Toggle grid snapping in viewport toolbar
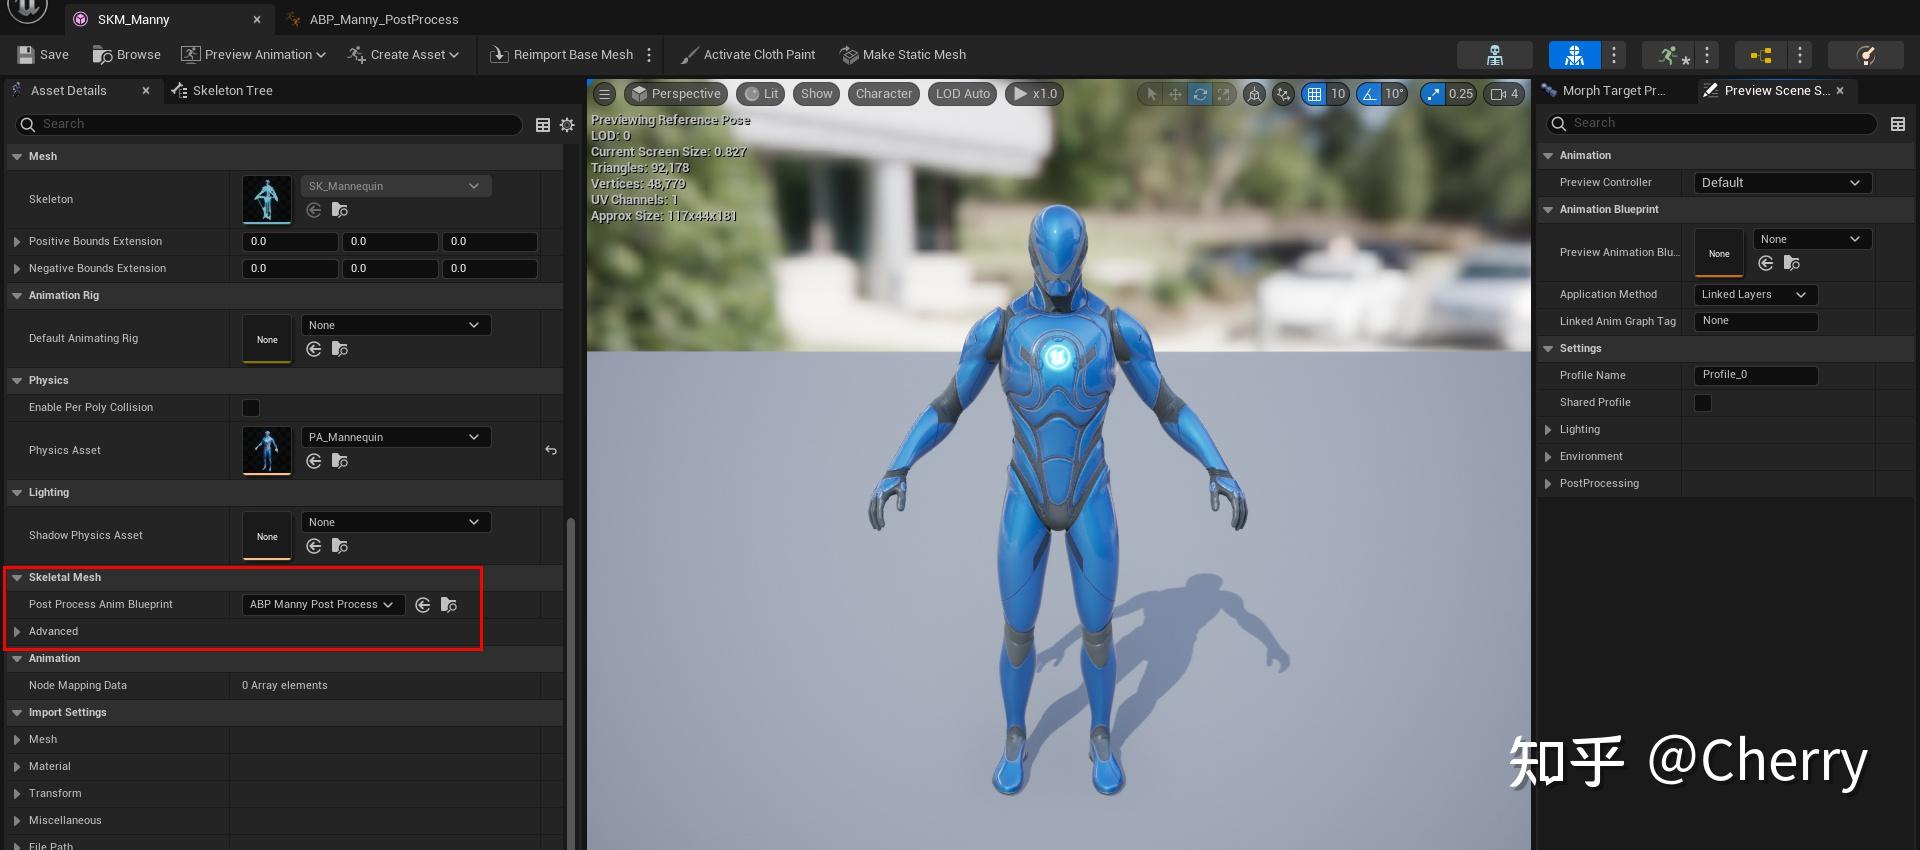The height and width of the screenshot is (850, 1920). [x=1314, y=94]
